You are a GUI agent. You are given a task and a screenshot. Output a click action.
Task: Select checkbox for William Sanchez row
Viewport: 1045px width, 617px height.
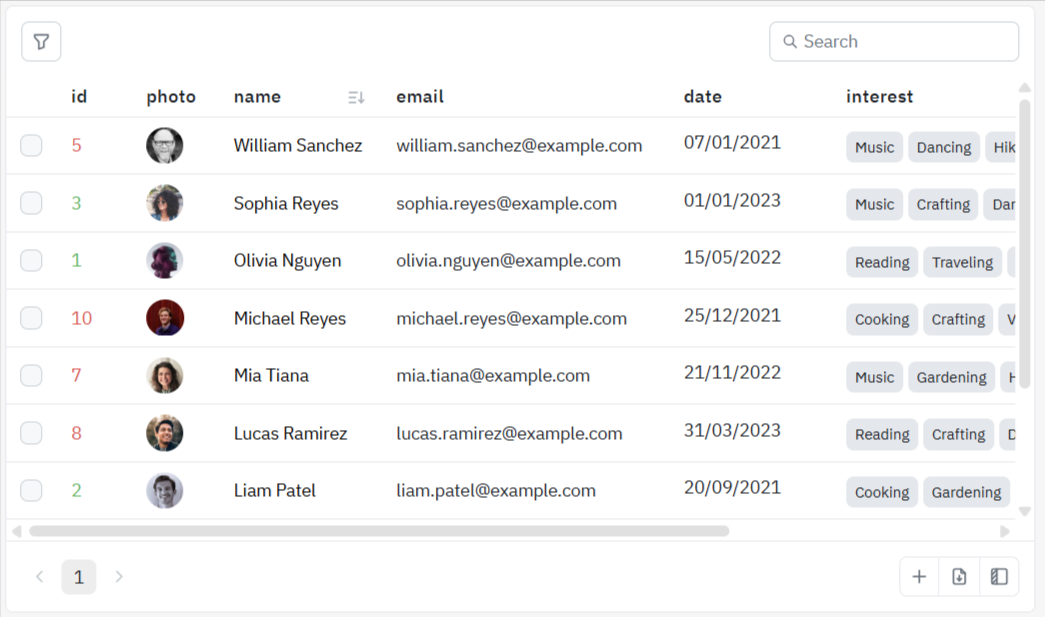tap(32, 146)
